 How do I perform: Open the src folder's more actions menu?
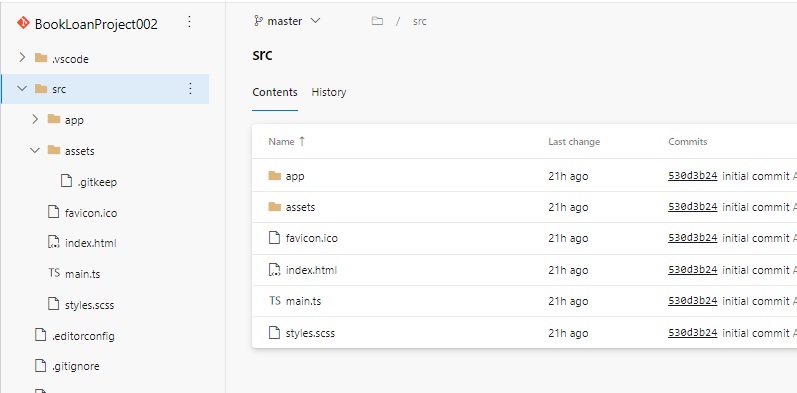pos(190,88)
